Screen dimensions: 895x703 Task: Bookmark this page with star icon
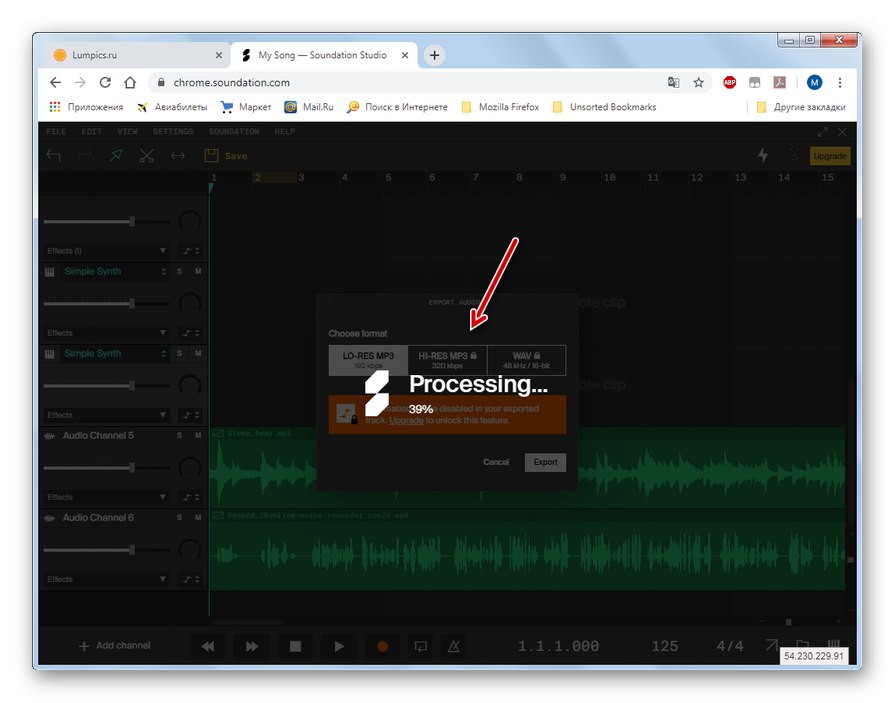699,83
